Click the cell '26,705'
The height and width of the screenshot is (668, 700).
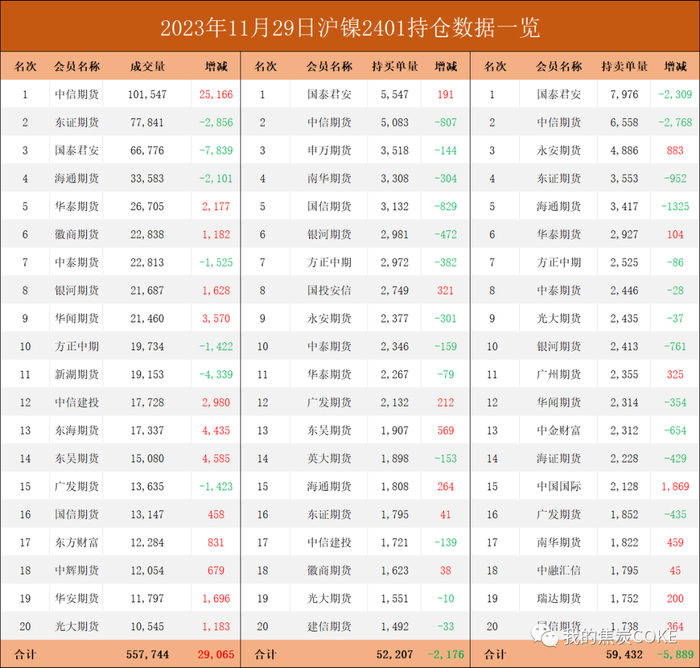tap(147, 207)
